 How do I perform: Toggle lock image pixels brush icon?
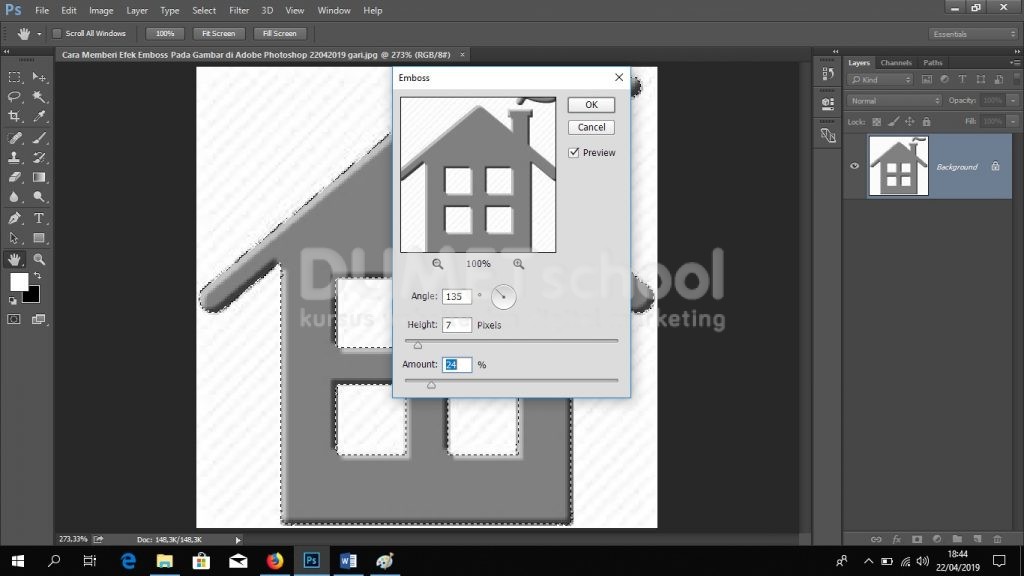[893, 121]
